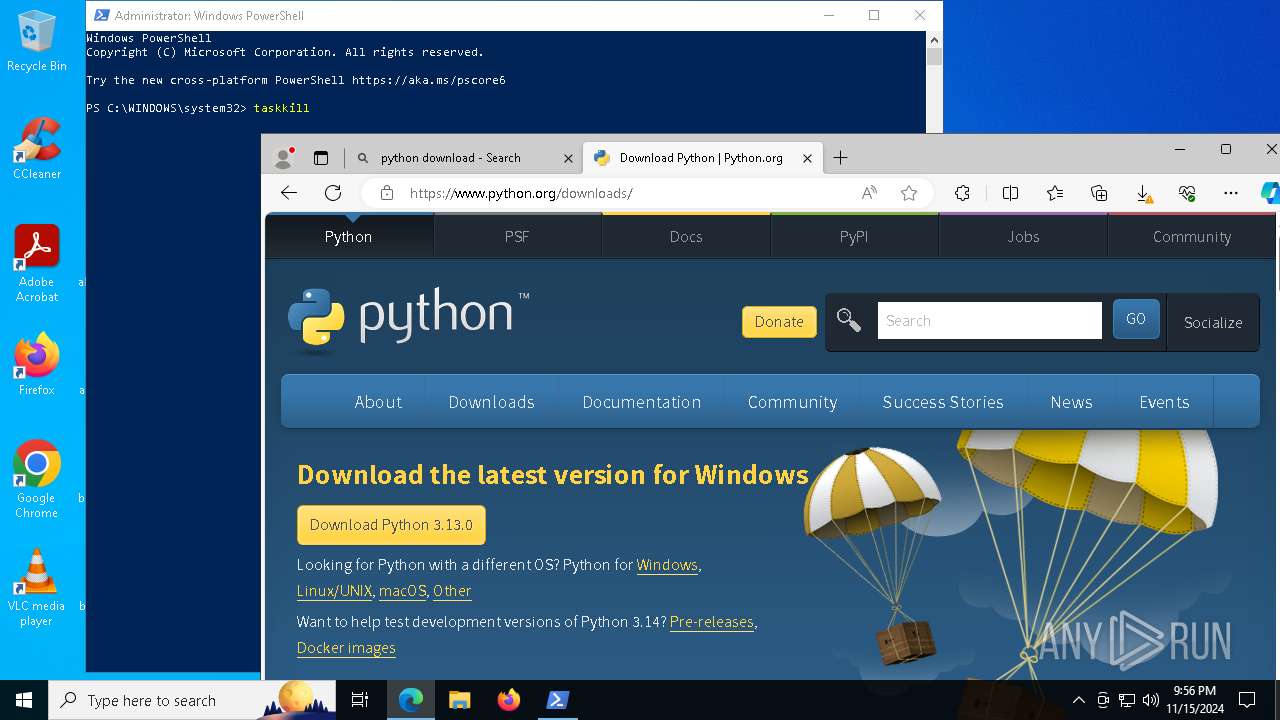
Task: Open the Downloads icon in Edge toolbar
Action: point(1143,193)
